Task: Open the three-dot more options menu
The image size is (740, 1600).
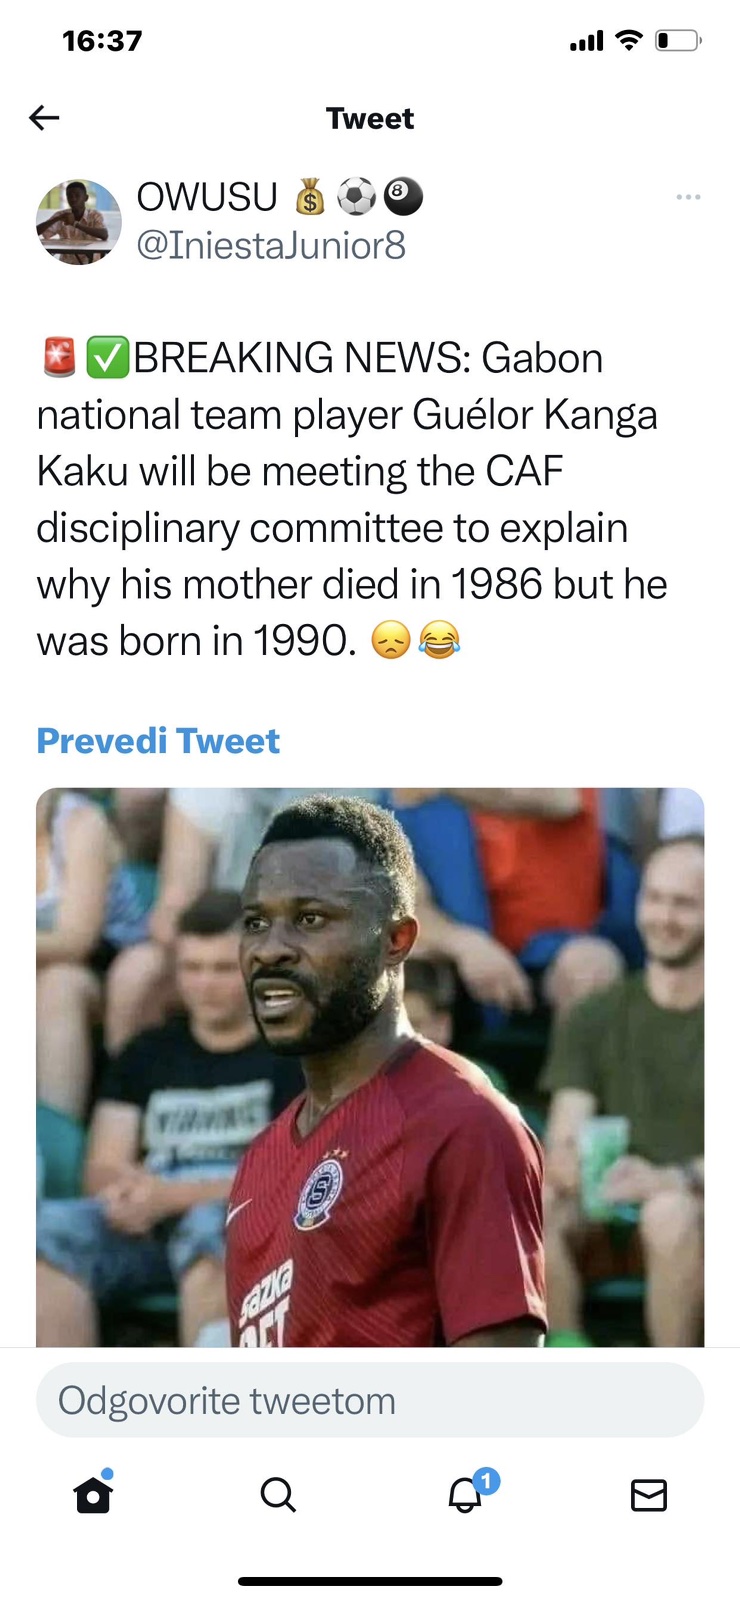Action: [688, 197]
